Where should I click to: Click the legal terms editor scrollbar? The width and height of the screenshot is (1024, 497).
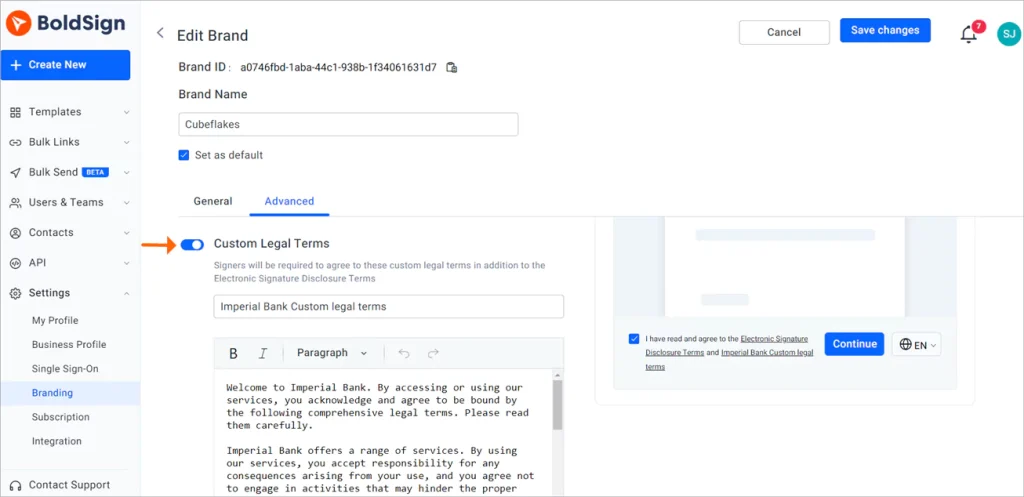click(x=558, y=405)
